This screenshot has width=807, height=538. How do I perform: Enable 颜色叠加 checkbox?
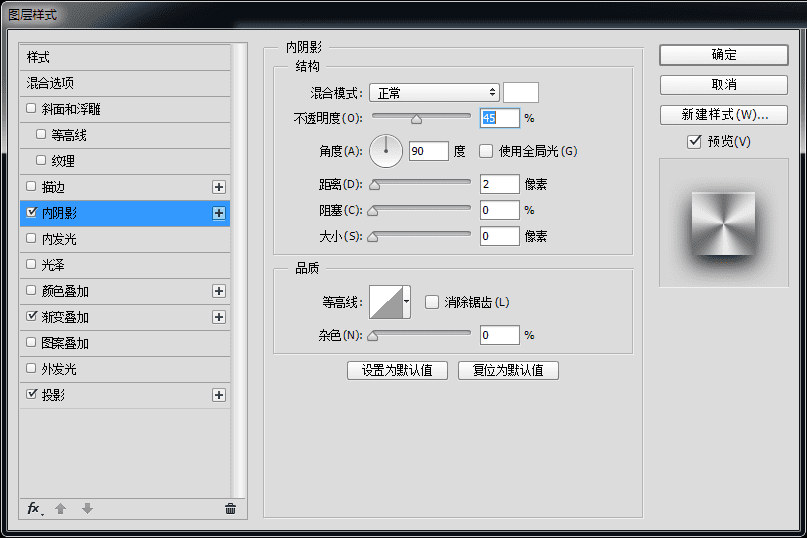[x=31, y=290]
